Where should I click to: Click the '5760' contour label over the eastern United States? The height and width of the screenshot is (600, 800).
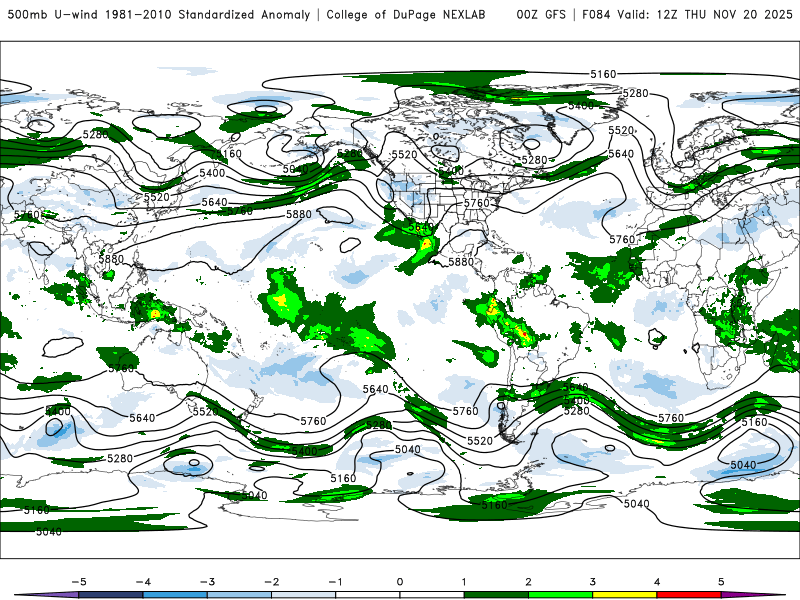tap(477, 203)
